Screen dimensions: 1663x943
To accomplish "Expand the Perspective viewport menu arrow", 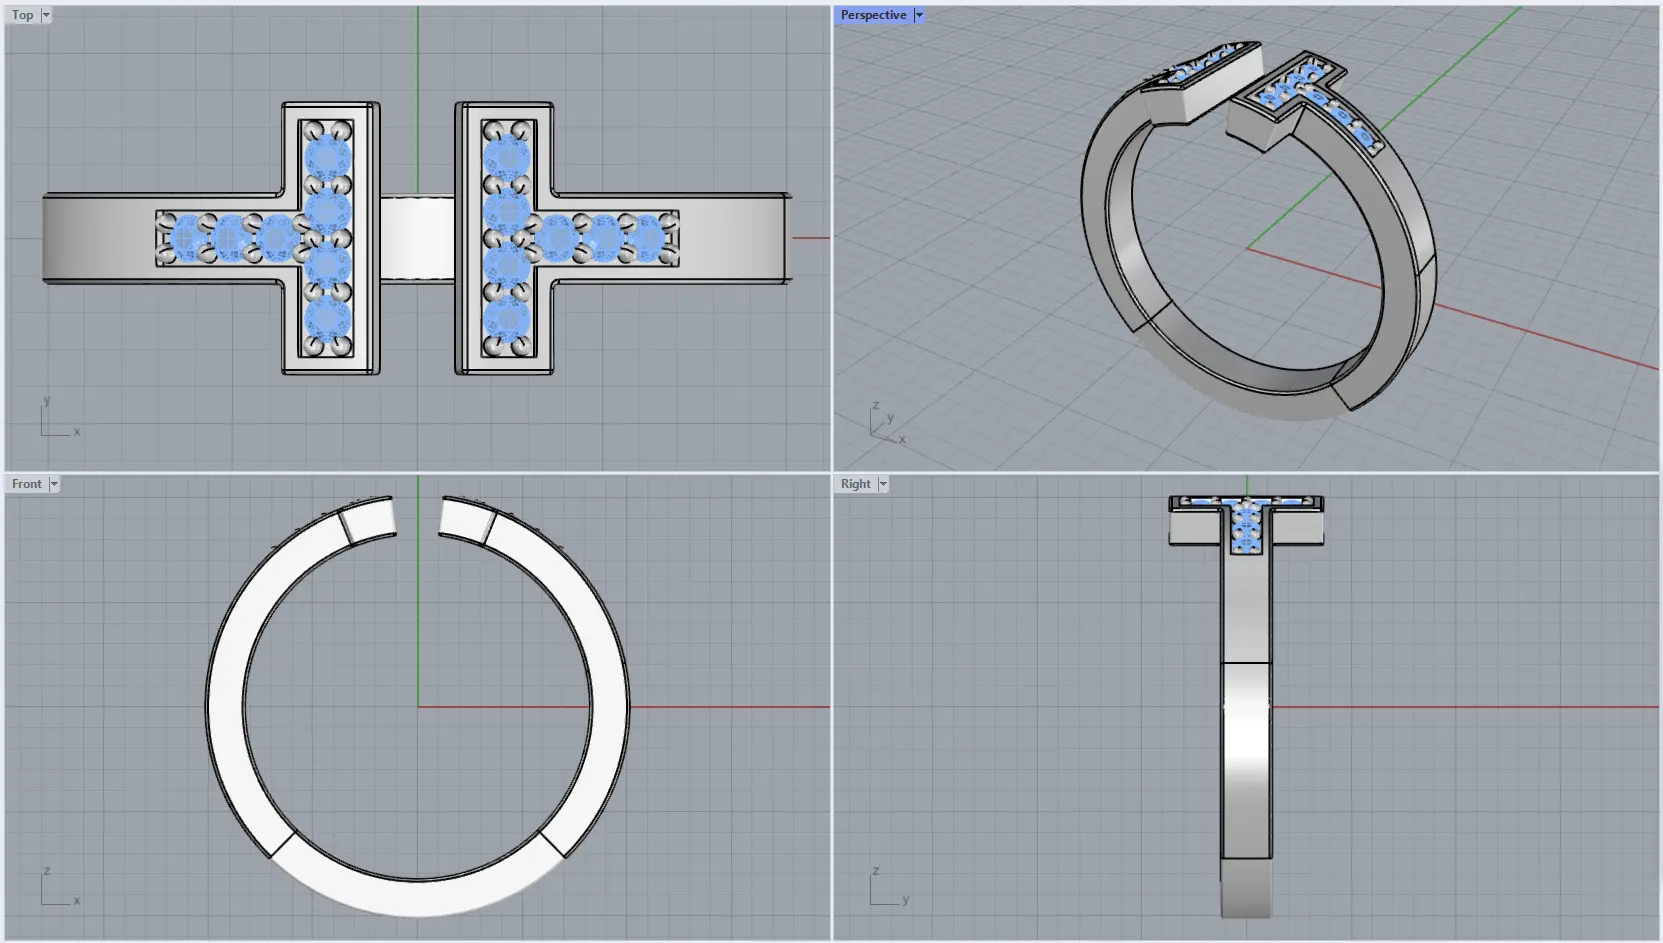I will tap(919, 15).
